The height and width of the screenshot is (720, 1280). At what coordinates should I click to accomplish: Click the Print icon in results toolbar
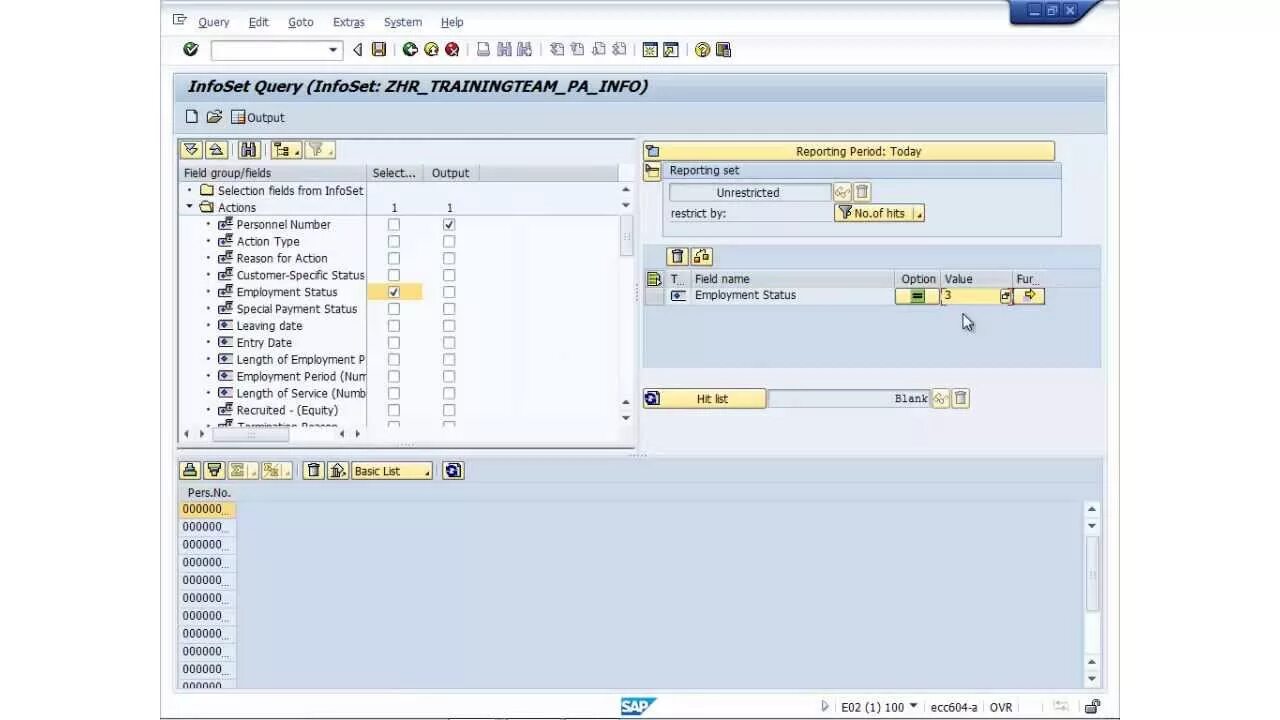click(x=189, y=471)
